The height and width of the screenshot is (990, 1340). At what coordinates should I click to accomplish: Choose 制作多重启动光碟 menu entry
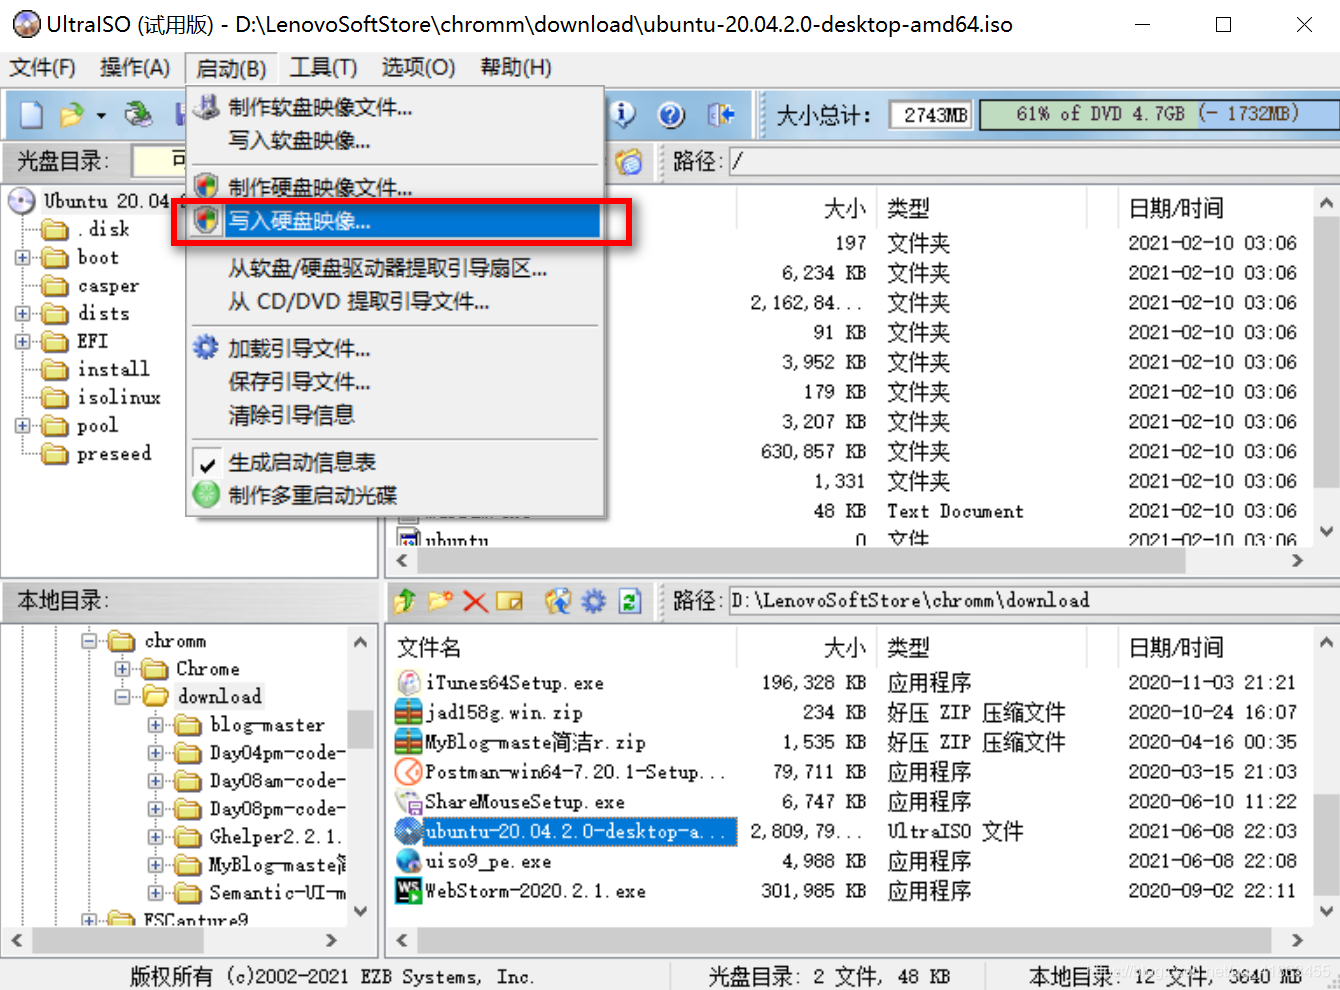[312, 495]
